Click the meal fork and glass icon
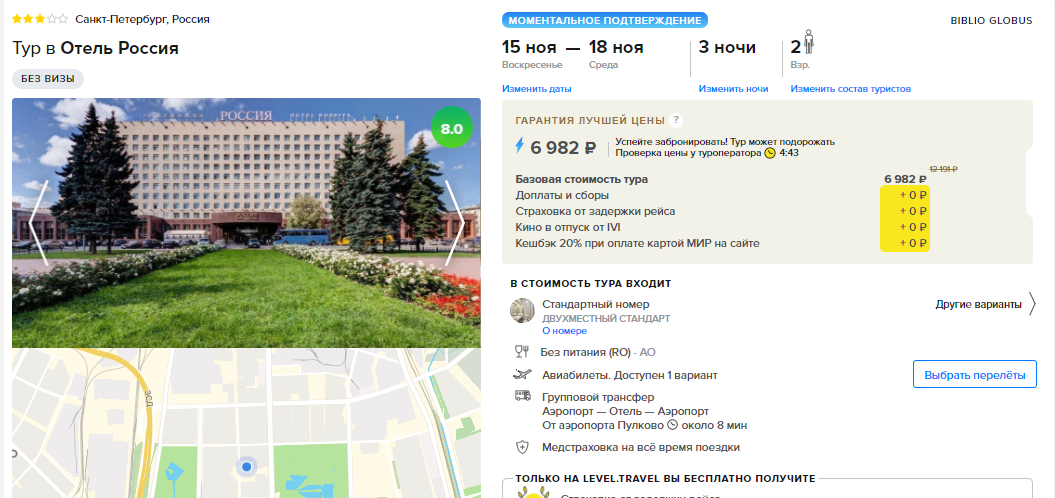The width and height of the screenshot is (1055, 498). [x=521, y=351]
